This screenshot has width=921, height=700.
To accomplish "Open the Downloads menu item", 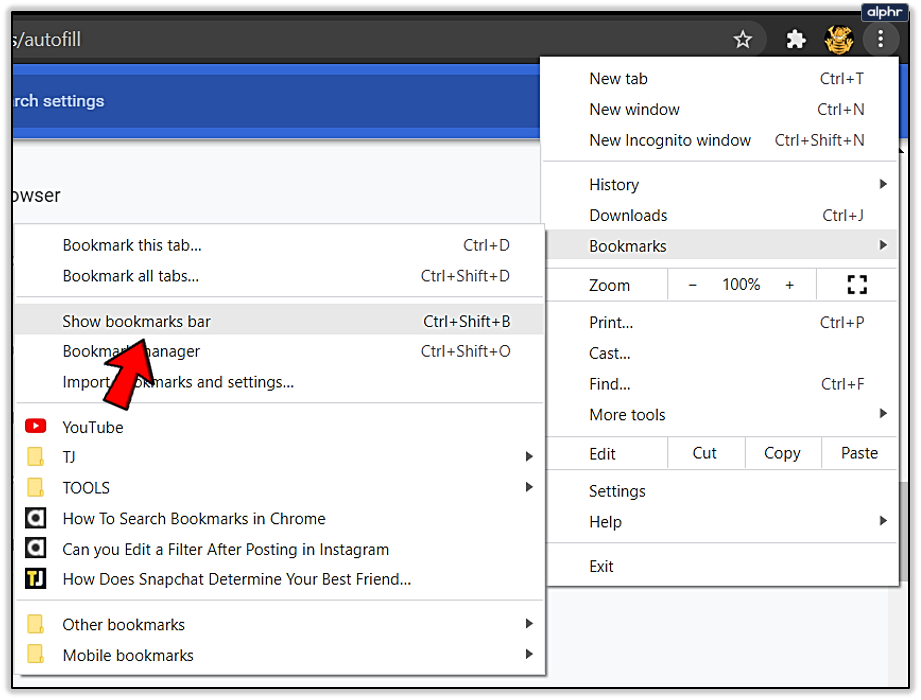I will (720, 216).
